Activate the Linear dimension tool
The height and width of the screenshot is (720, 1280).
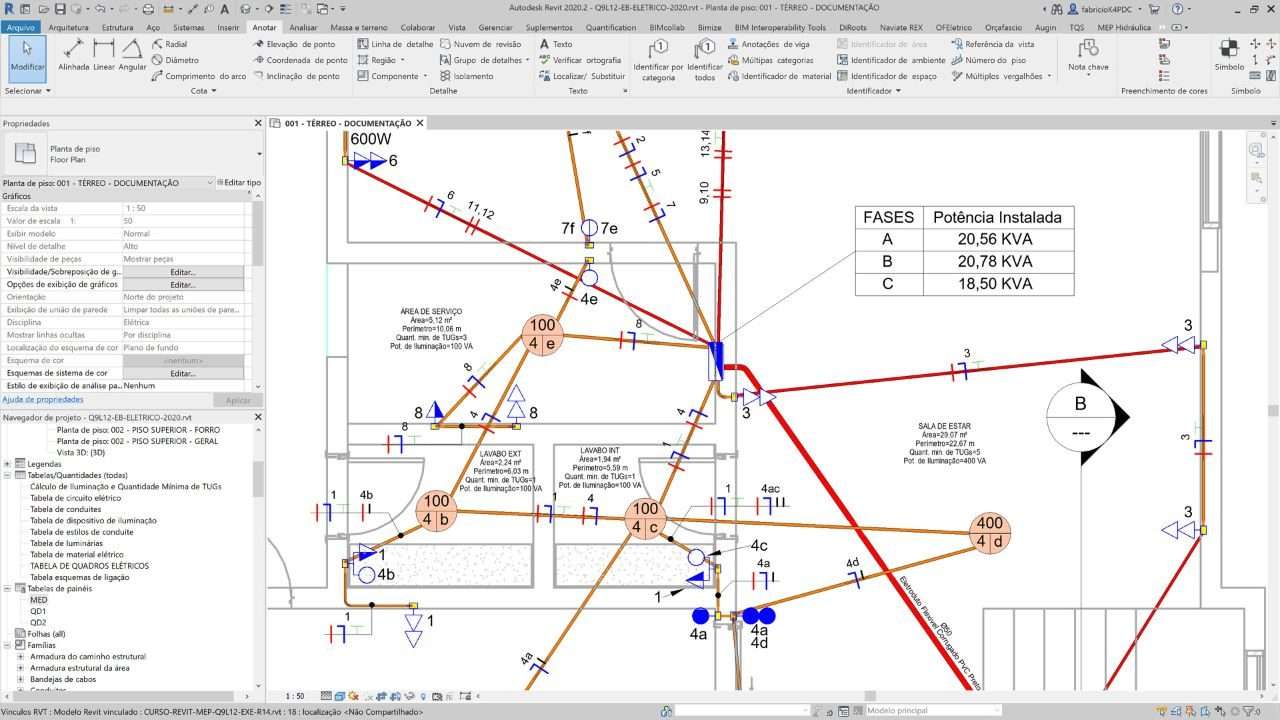pyautogui.click(x=104, y=56)
